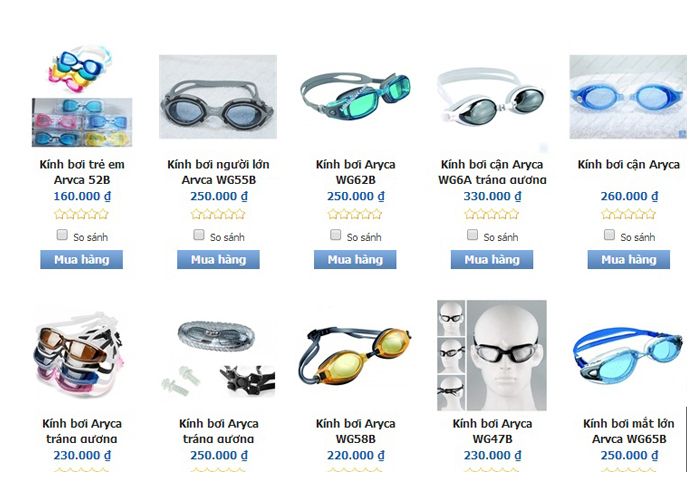Open the yellow-lens WG58B goggles thumbnail

(x=355, y=356)
